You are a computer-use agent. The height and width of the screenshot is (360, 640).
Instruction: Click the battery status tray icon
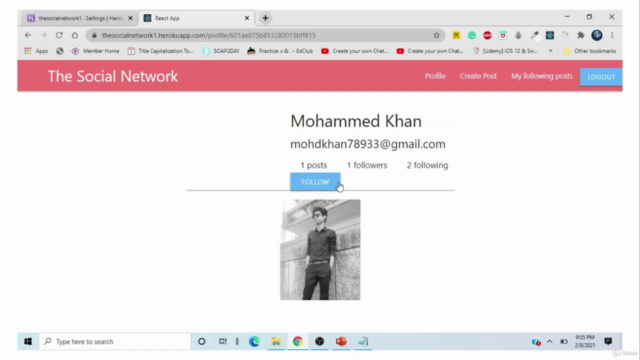point(564,342)
